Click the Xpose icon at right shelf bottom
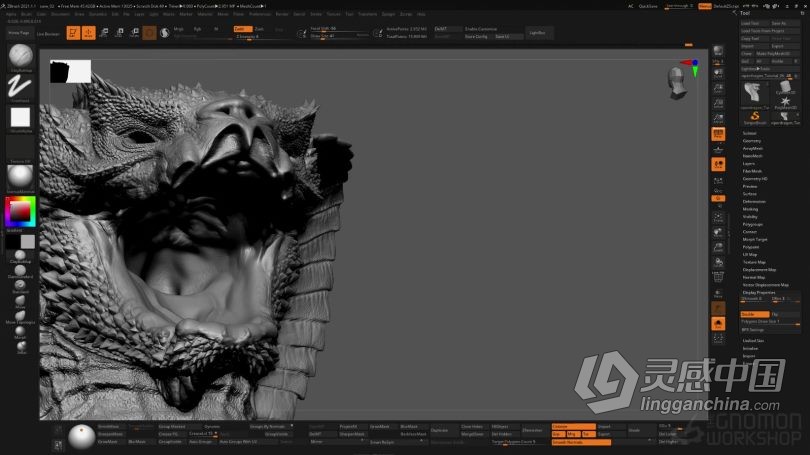The width and height of the screenshot is (810, 455). point(718,339)
